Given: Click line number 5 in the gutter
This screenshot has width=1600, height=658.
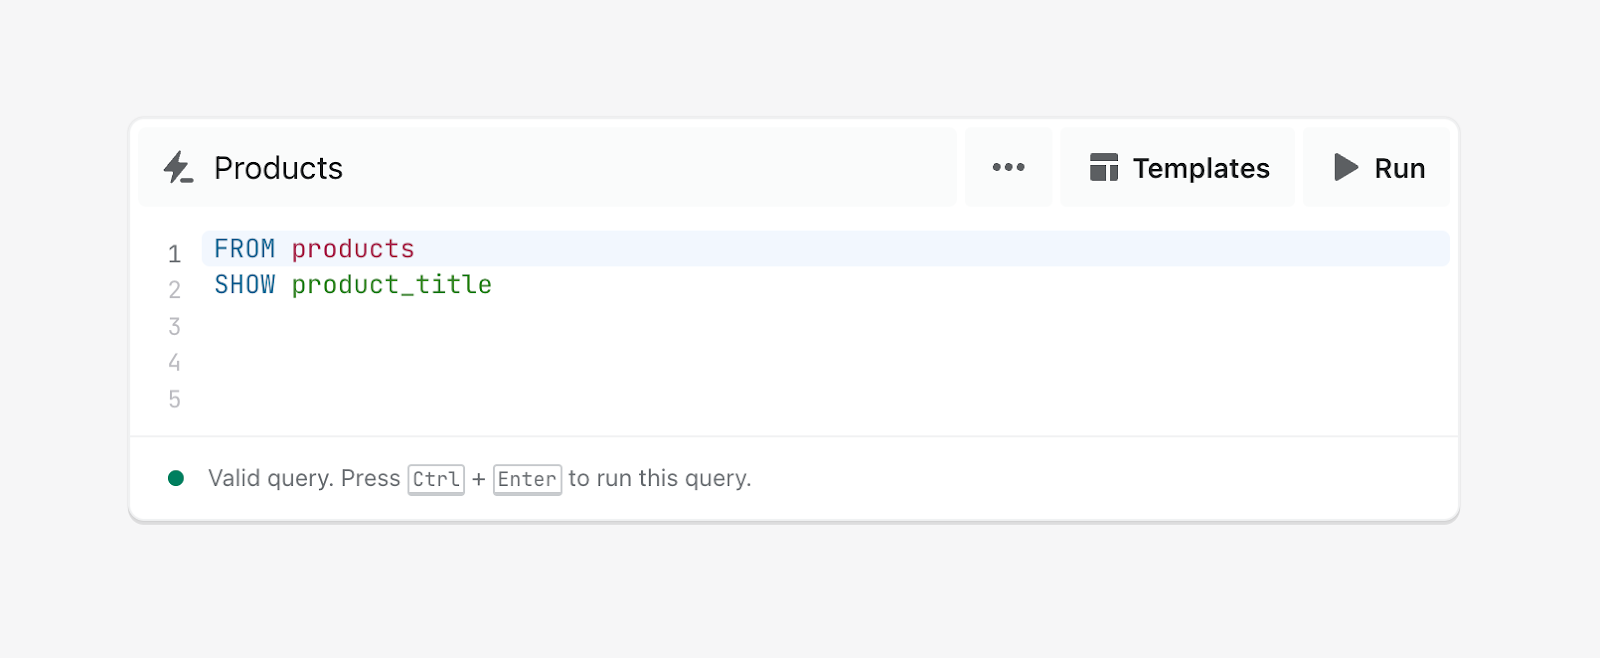Looking at the screenshot, I should [174, 399].
